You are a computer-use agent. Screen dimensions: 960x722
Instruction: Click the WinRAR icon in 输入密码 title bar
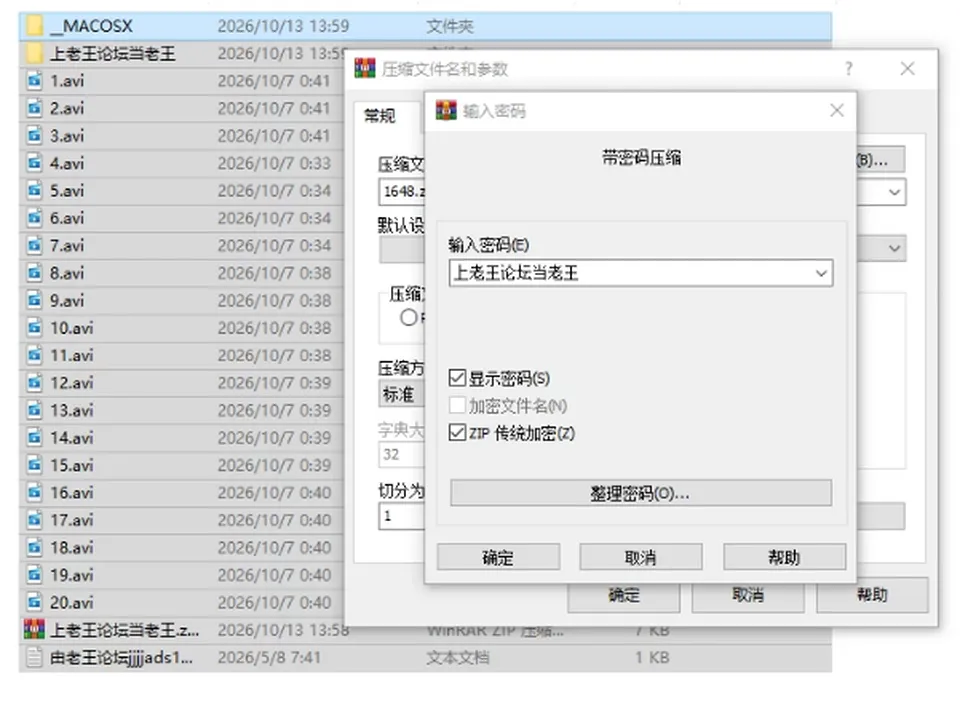446,111
